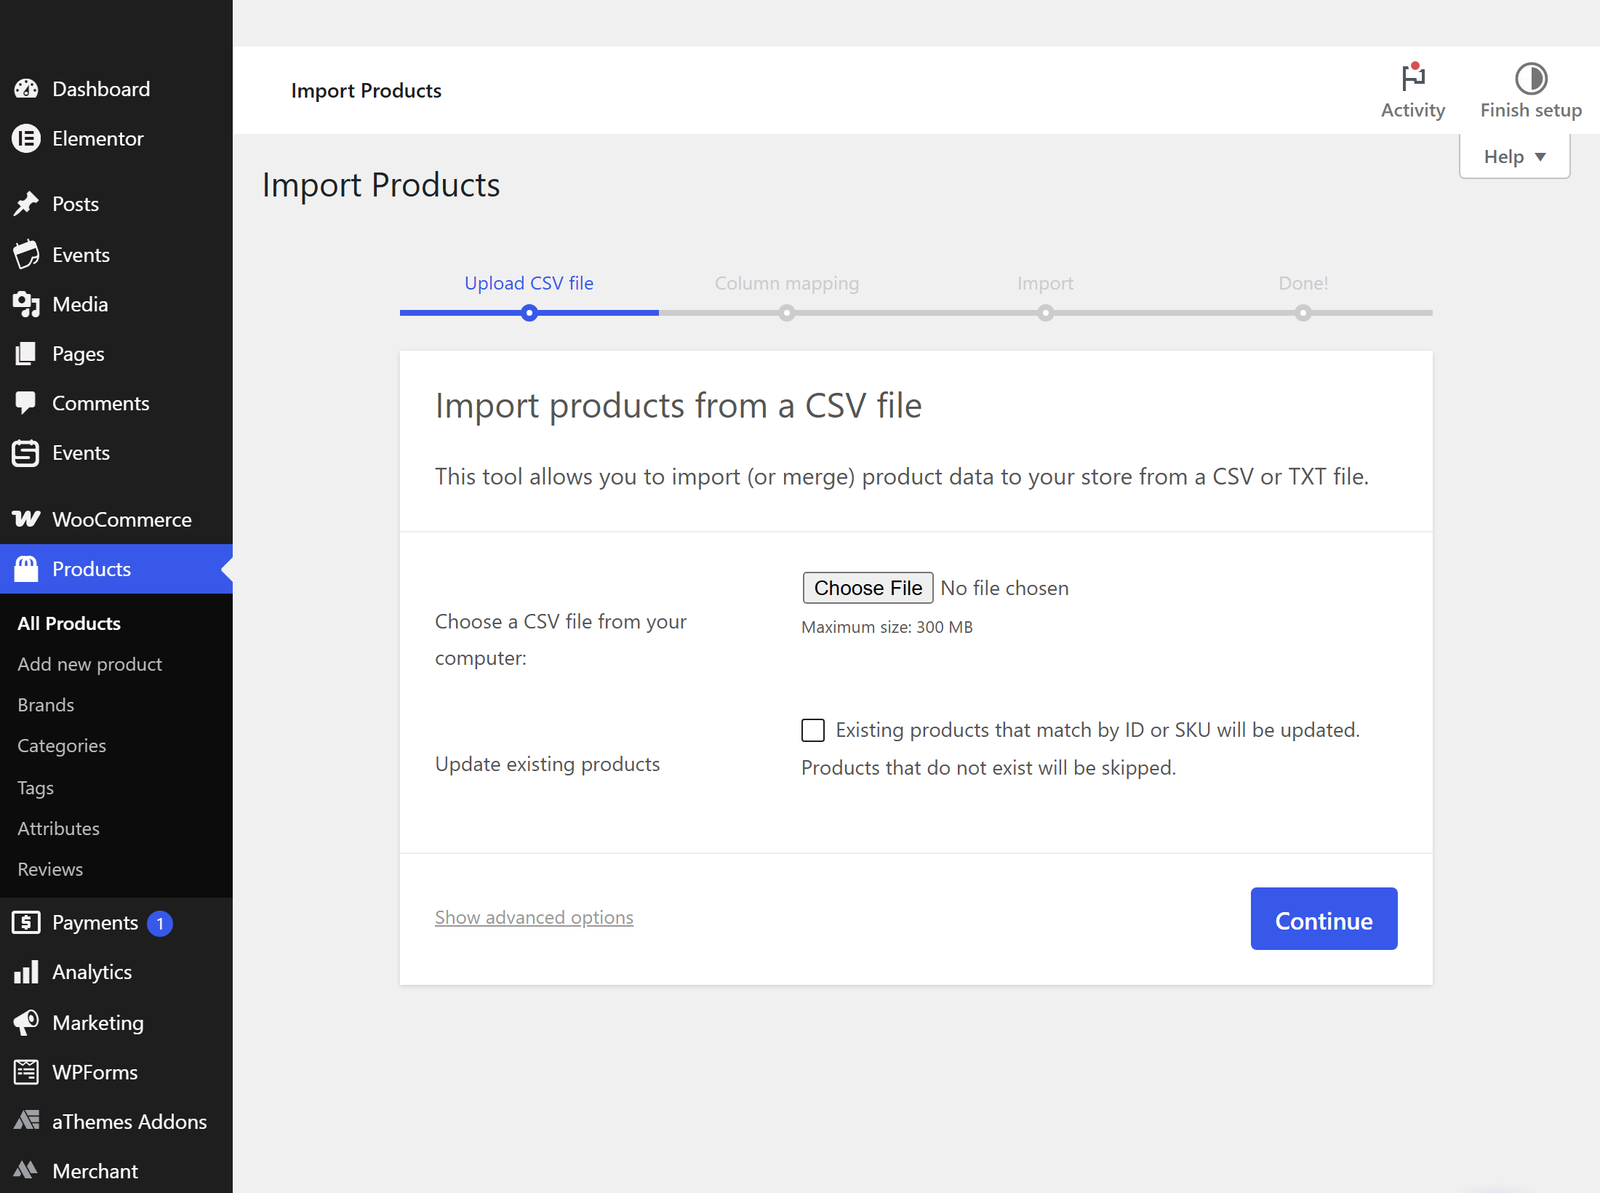Click the Dashboard gauge icon
Image resolution: width=1600 pixels, height=1193 pixels.
[26, 89]
